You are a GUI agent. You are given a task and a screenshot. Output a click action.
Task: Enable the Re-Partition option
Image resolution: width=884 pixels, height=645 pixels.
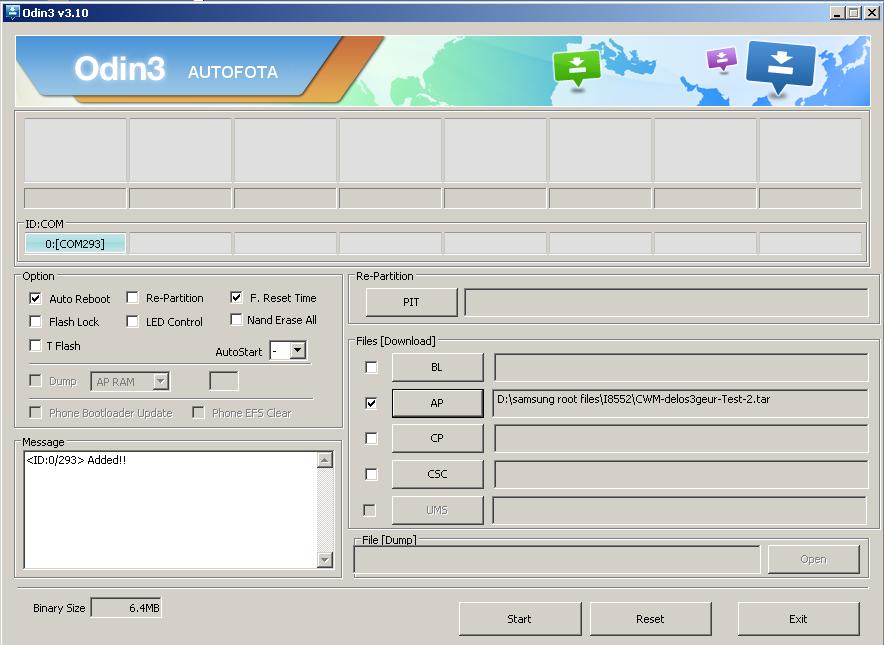coord(132,298)
